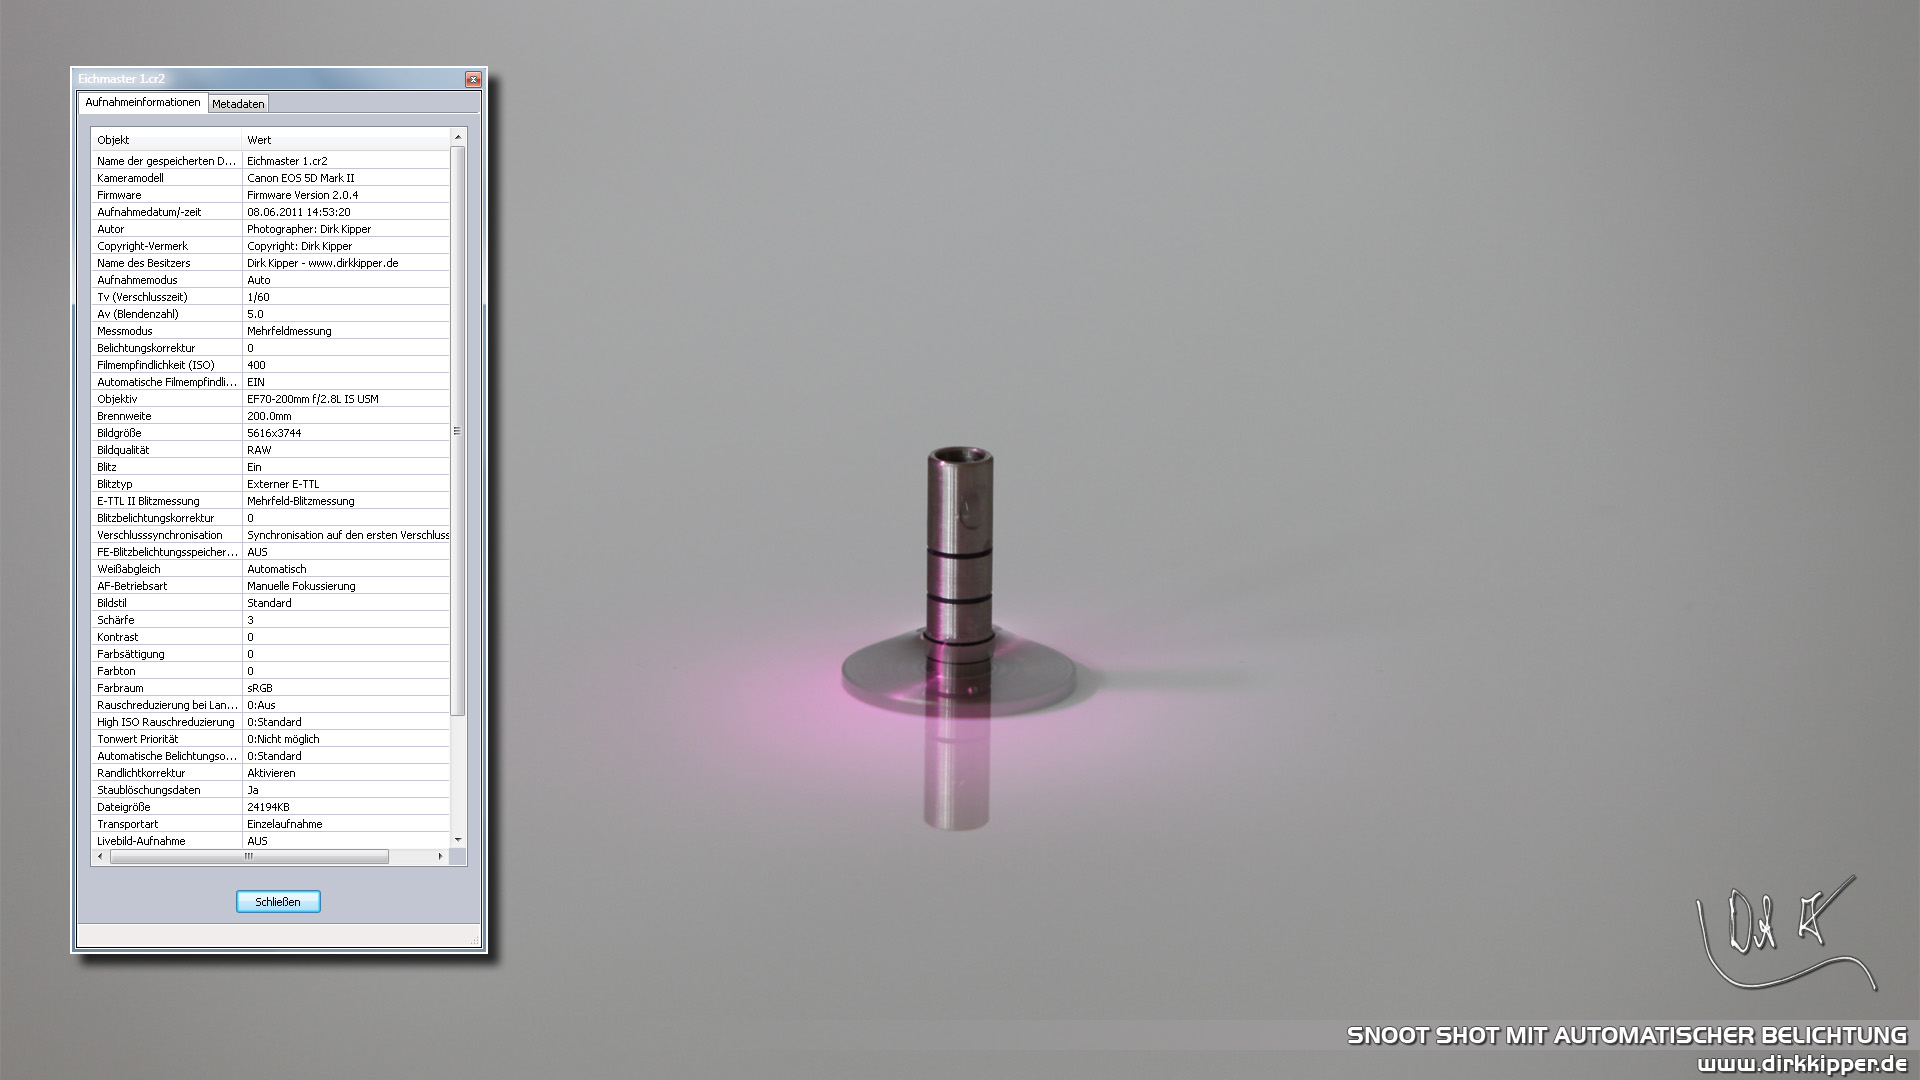Click the dialog resize grip corner
This screenshot has width=1920, height=1080.
(475, 941)
